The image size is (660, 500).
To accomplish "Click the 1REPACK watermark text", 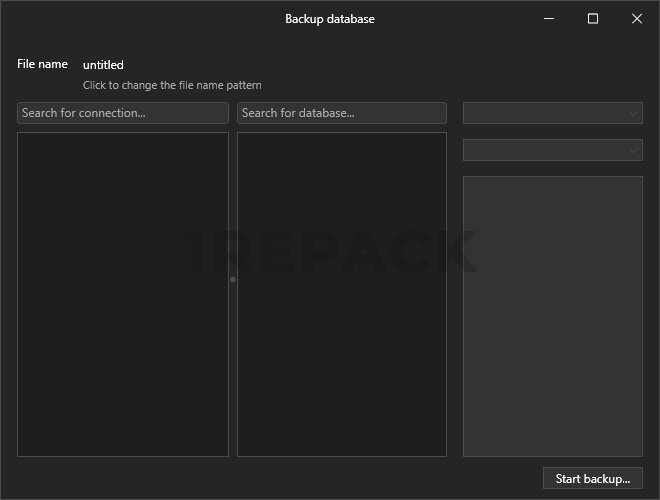I will [330, 251].
